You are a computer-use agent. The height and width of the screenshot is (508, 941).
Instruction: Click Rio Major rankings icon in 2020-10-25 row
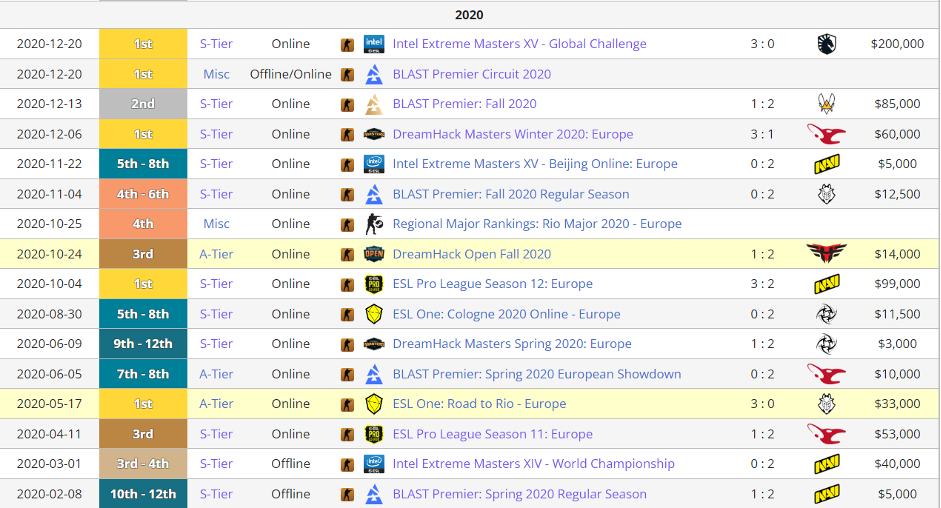(x=374, y=224)
